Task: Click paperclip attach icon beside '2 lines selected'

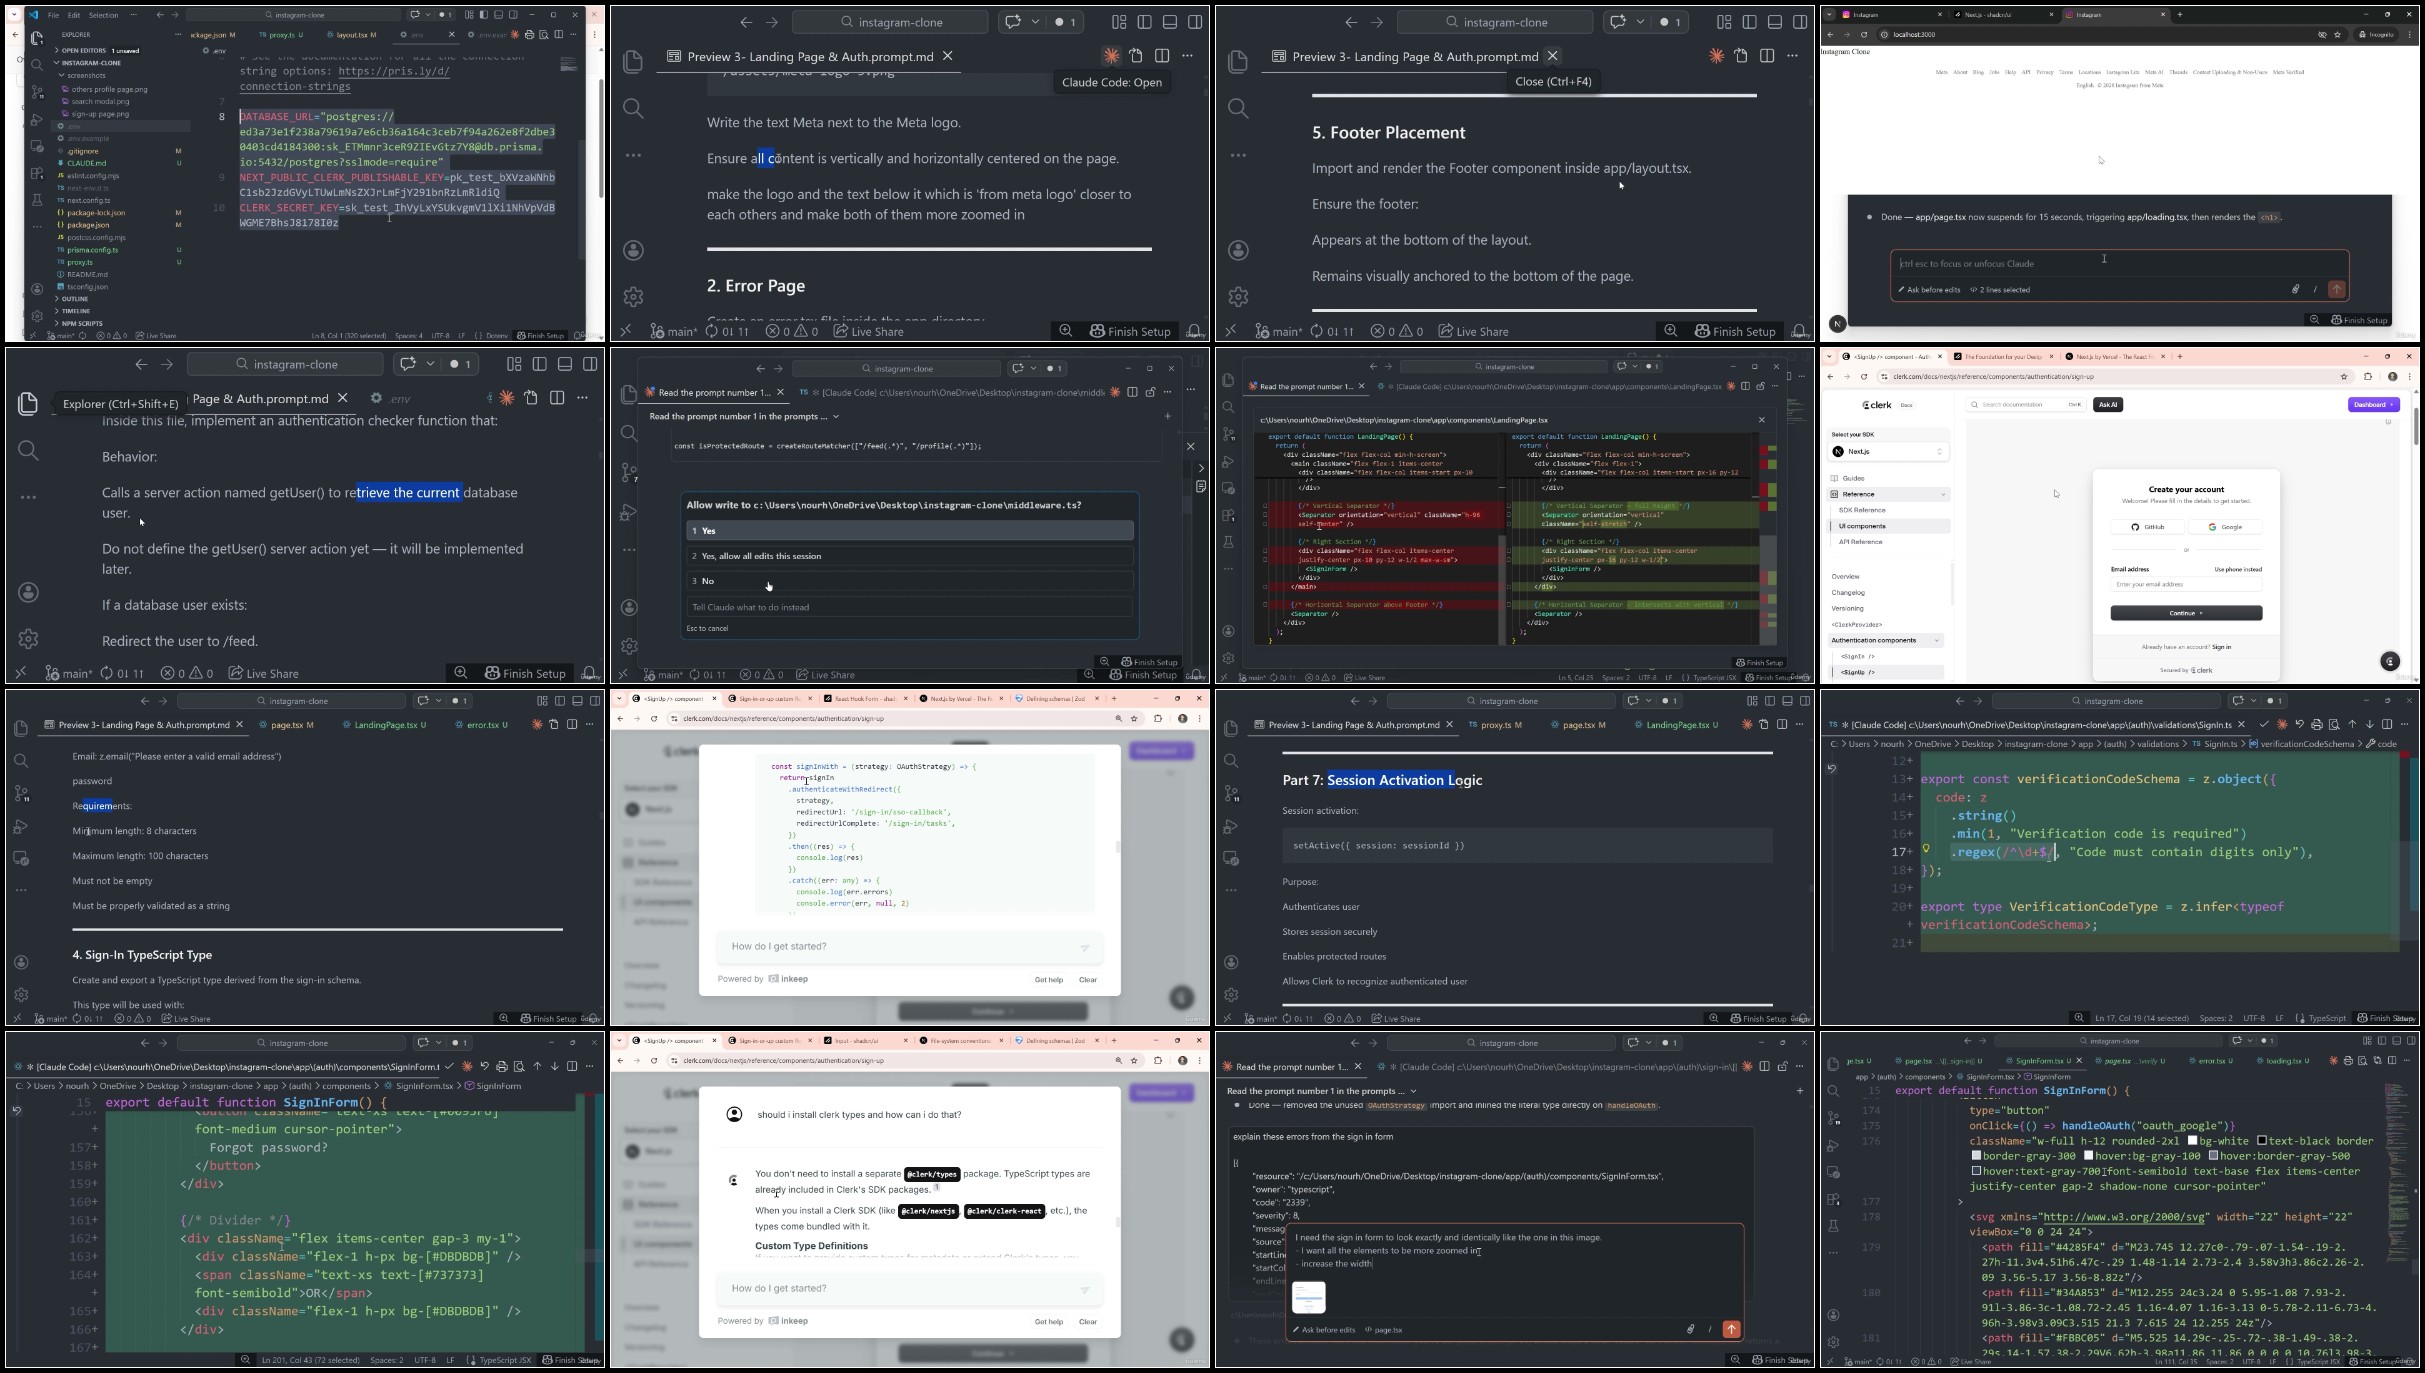Action: coord(2295,289)
